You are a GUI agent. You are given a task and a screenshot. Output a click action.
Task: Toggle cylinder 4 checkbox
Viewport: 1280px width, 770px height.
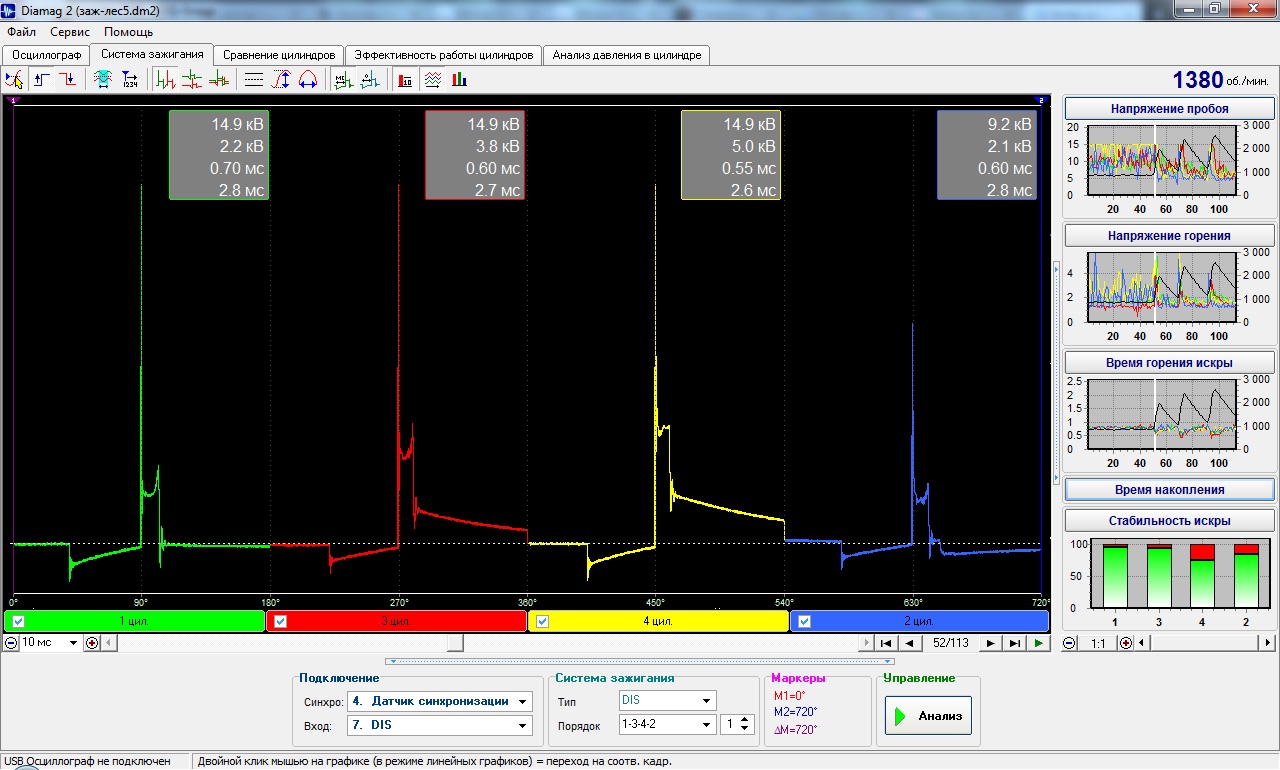click(x=543, y=621)
